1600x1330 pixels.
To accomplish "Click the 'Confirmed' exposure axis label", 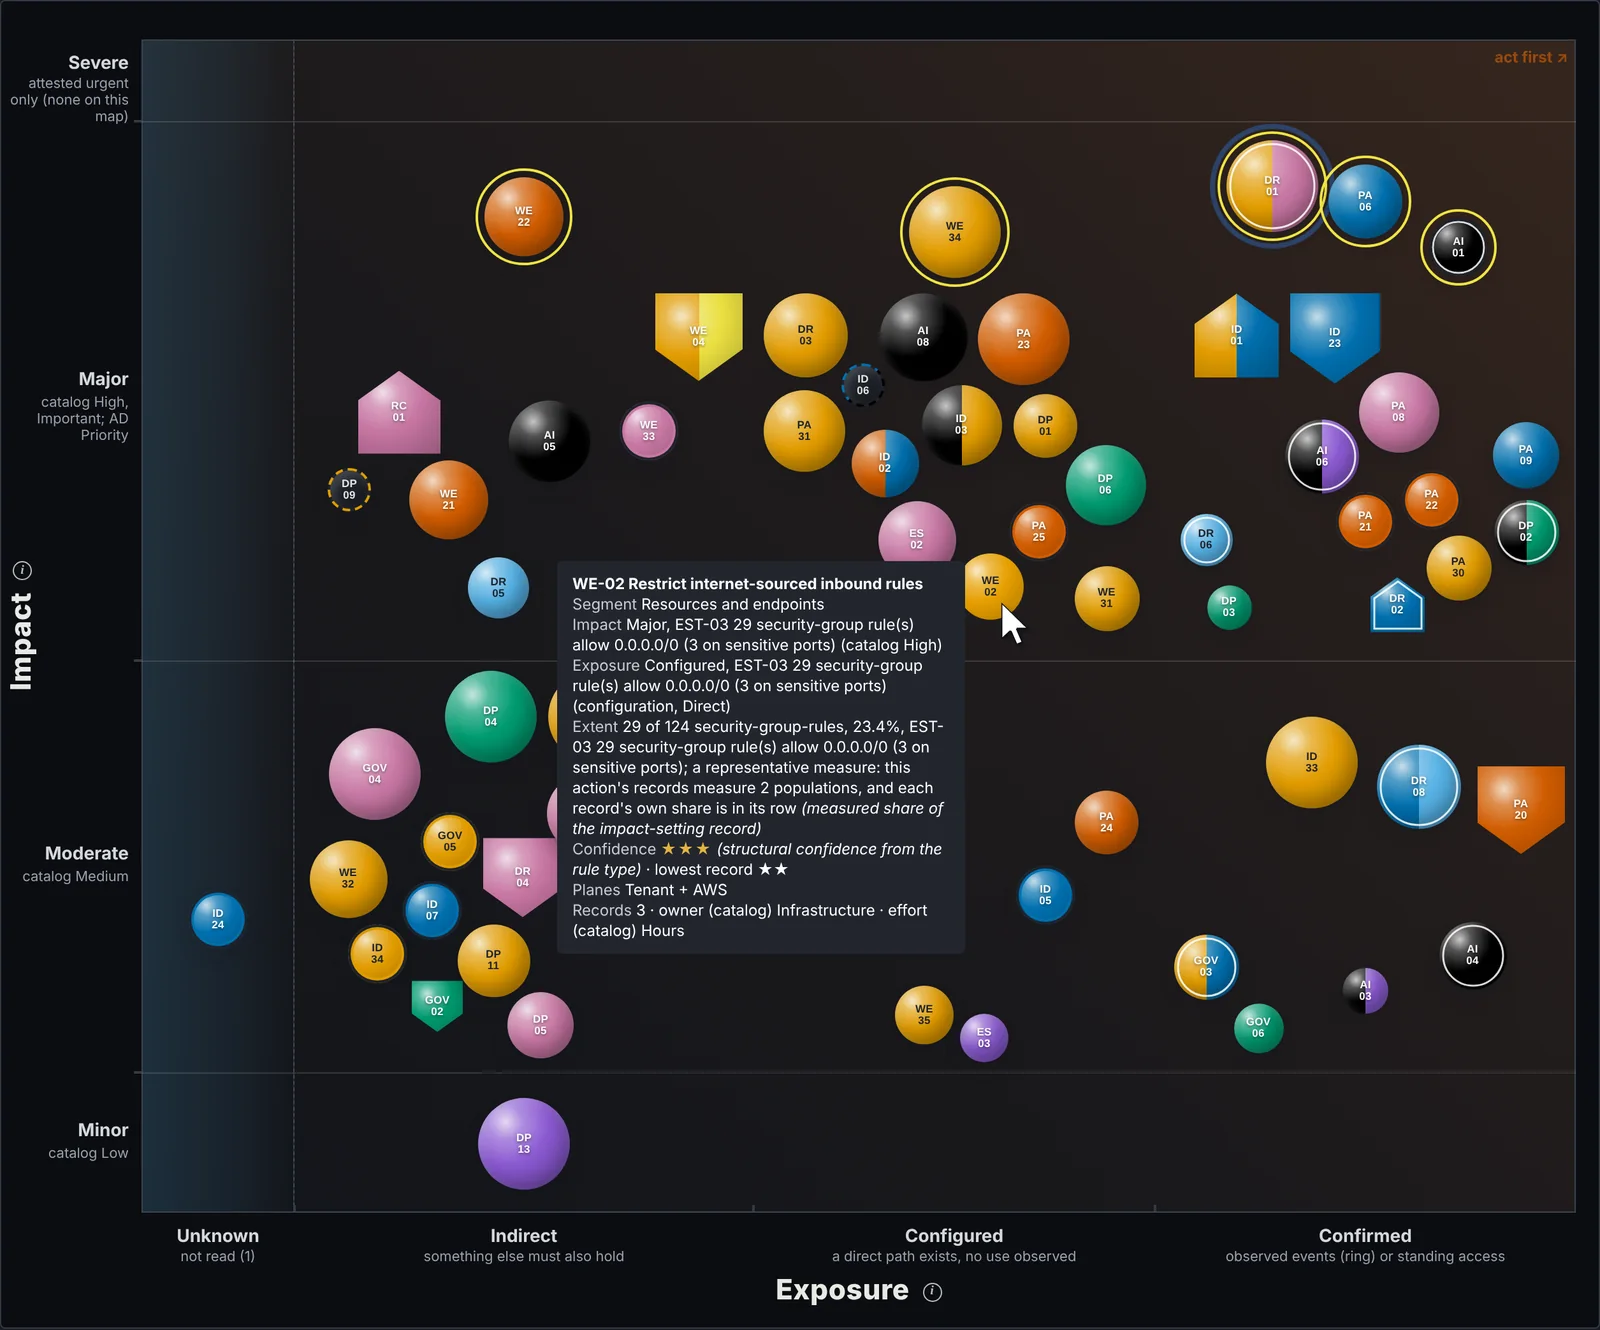I will pyautogui.click(x=1365, y=1236).
